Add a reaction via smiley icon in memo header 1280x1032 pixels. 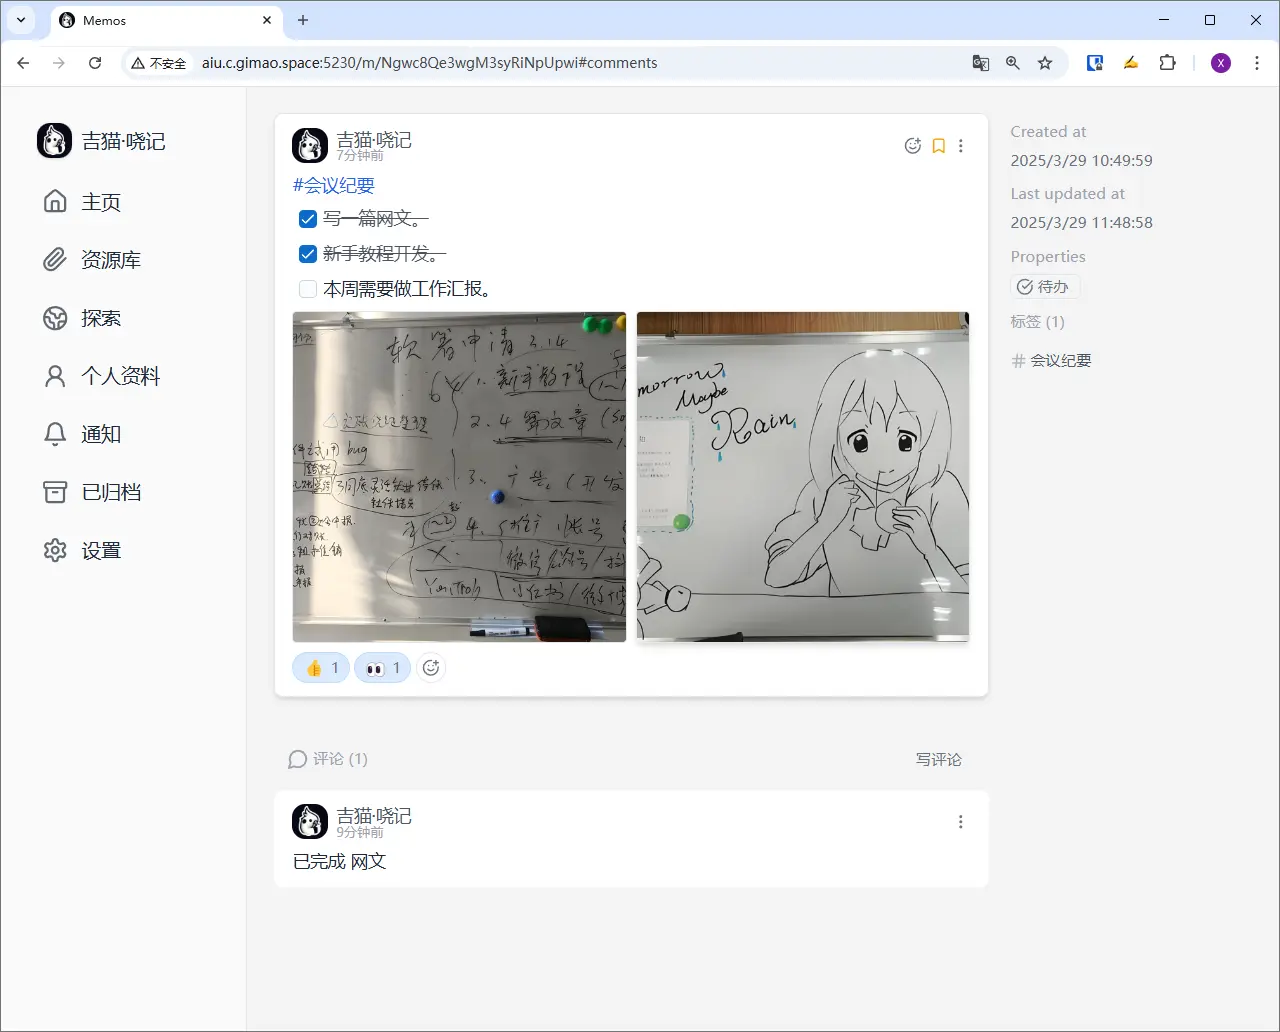(912, 146)
